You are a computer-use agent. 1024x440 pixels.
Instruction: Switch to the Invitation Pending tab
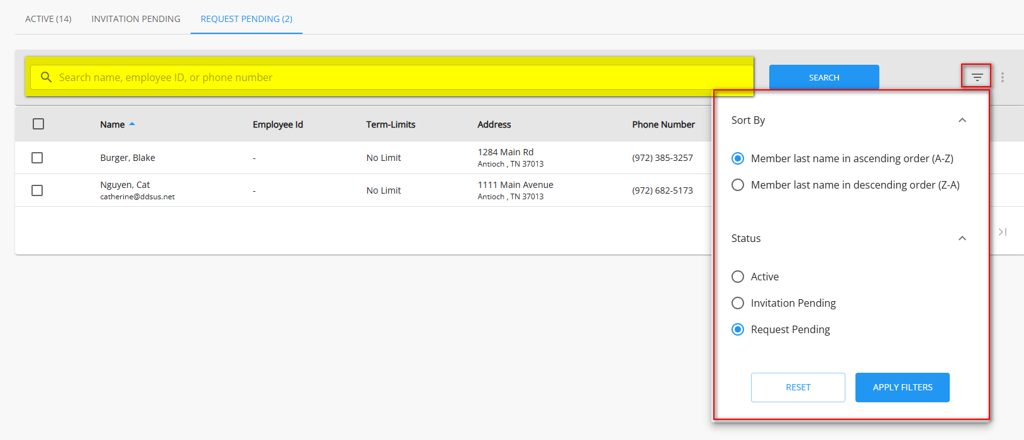(136, 19)
